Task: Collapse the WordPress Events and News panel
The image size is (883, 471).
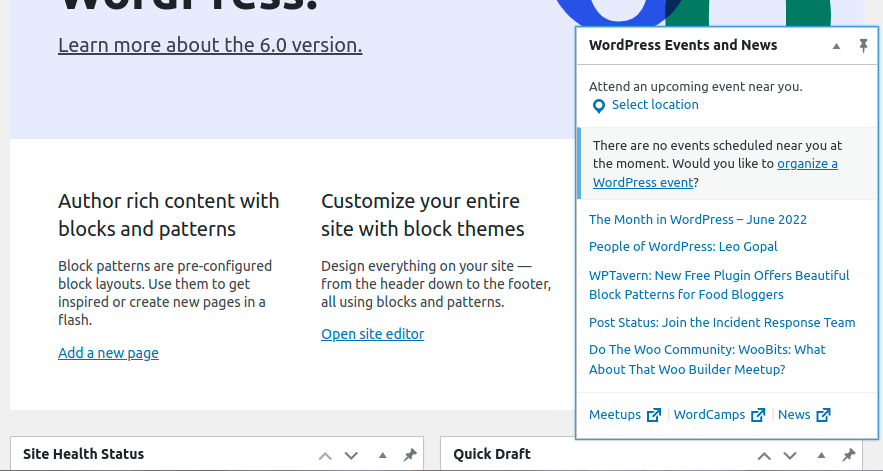Action: coord(836,46)
